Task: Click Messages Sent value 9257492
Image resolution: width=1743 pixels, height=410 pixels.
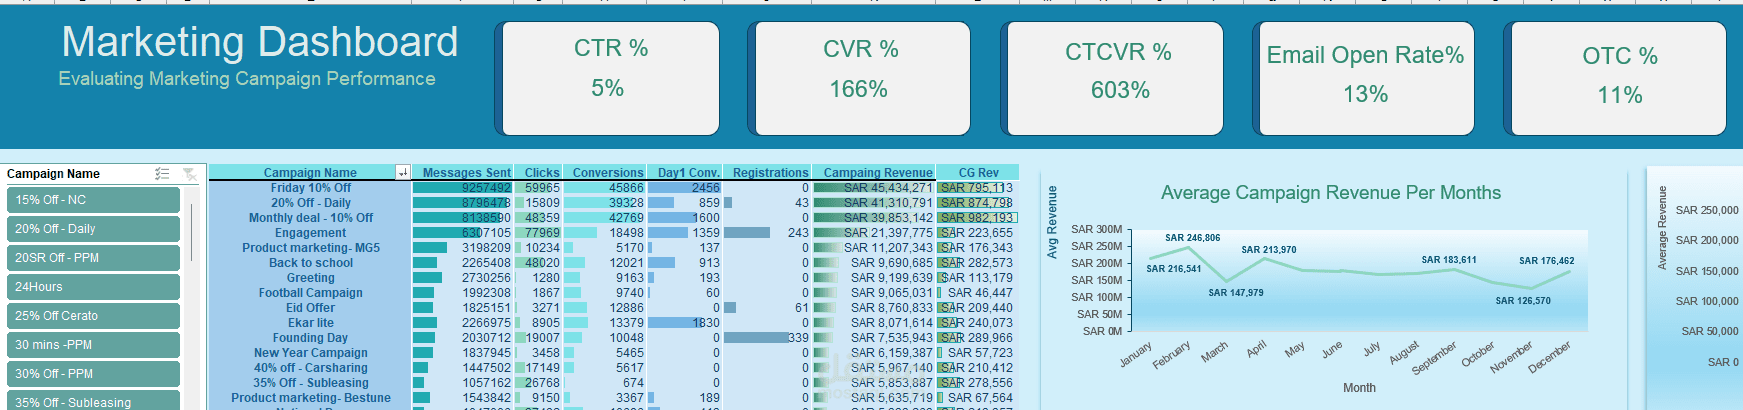Action: pos(486,188)
